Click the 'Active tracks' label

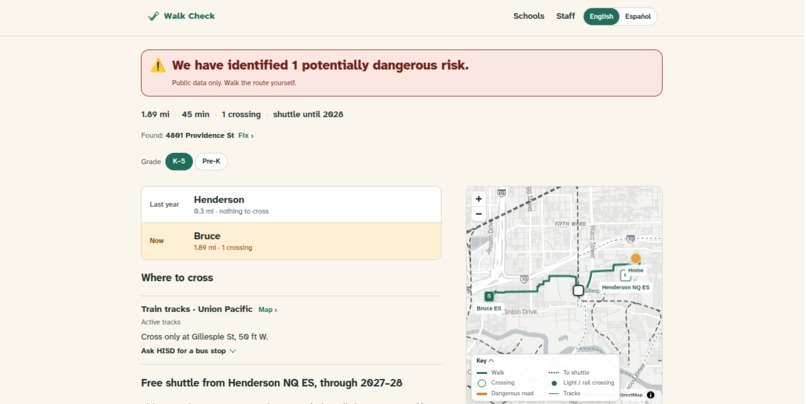pyautogui.click(x=161, y=322)
